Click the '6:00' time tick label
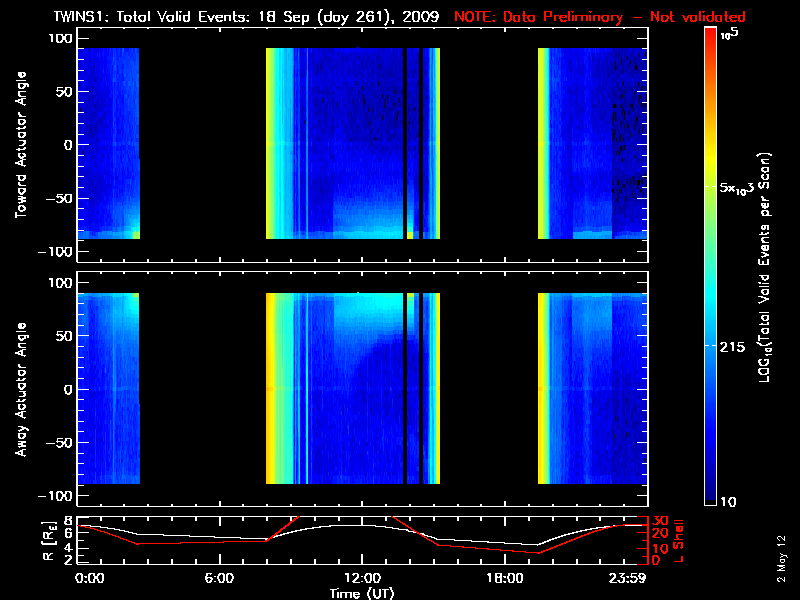The image size is (800, 600). pos(219,578)
